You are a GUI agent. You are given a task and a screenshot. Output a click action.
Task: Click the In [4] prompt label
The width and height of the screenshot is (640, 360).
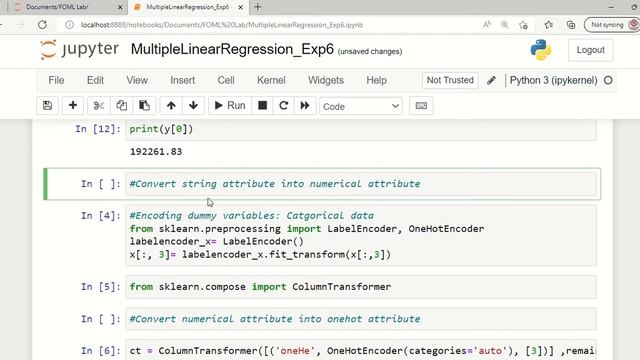[100, 216]
